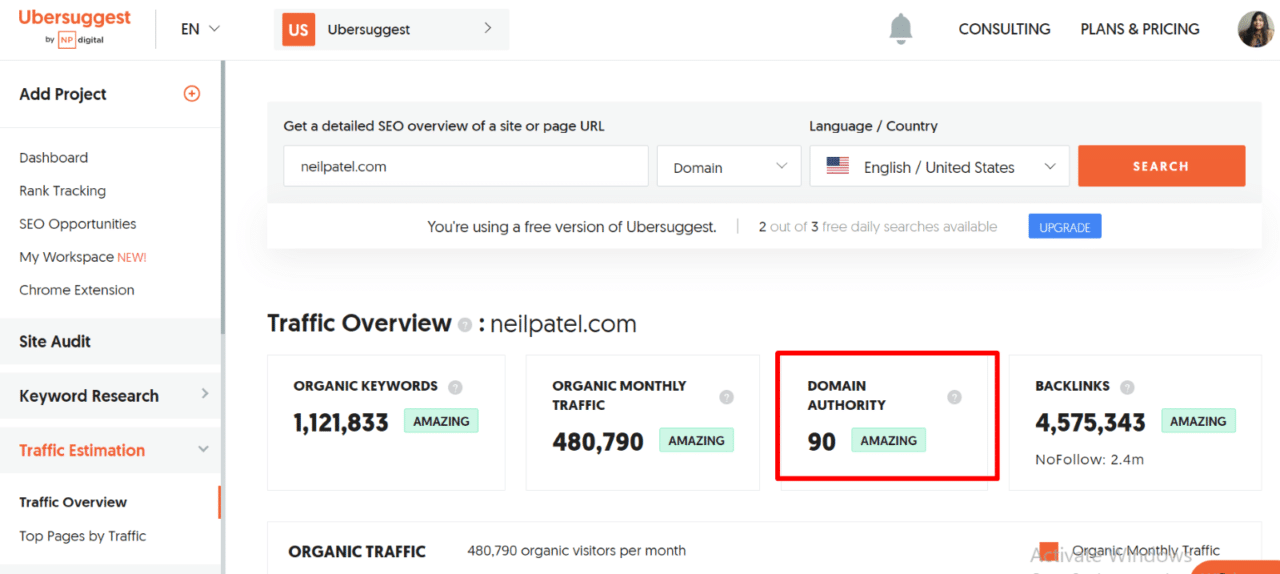Select Top Pages by Traffic

point(83,536)
